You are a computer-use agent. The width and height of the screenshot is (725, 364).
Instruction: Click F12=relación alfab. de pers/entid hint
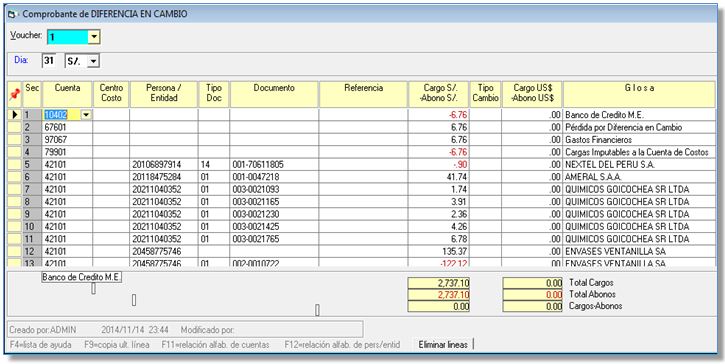point(343,345)
